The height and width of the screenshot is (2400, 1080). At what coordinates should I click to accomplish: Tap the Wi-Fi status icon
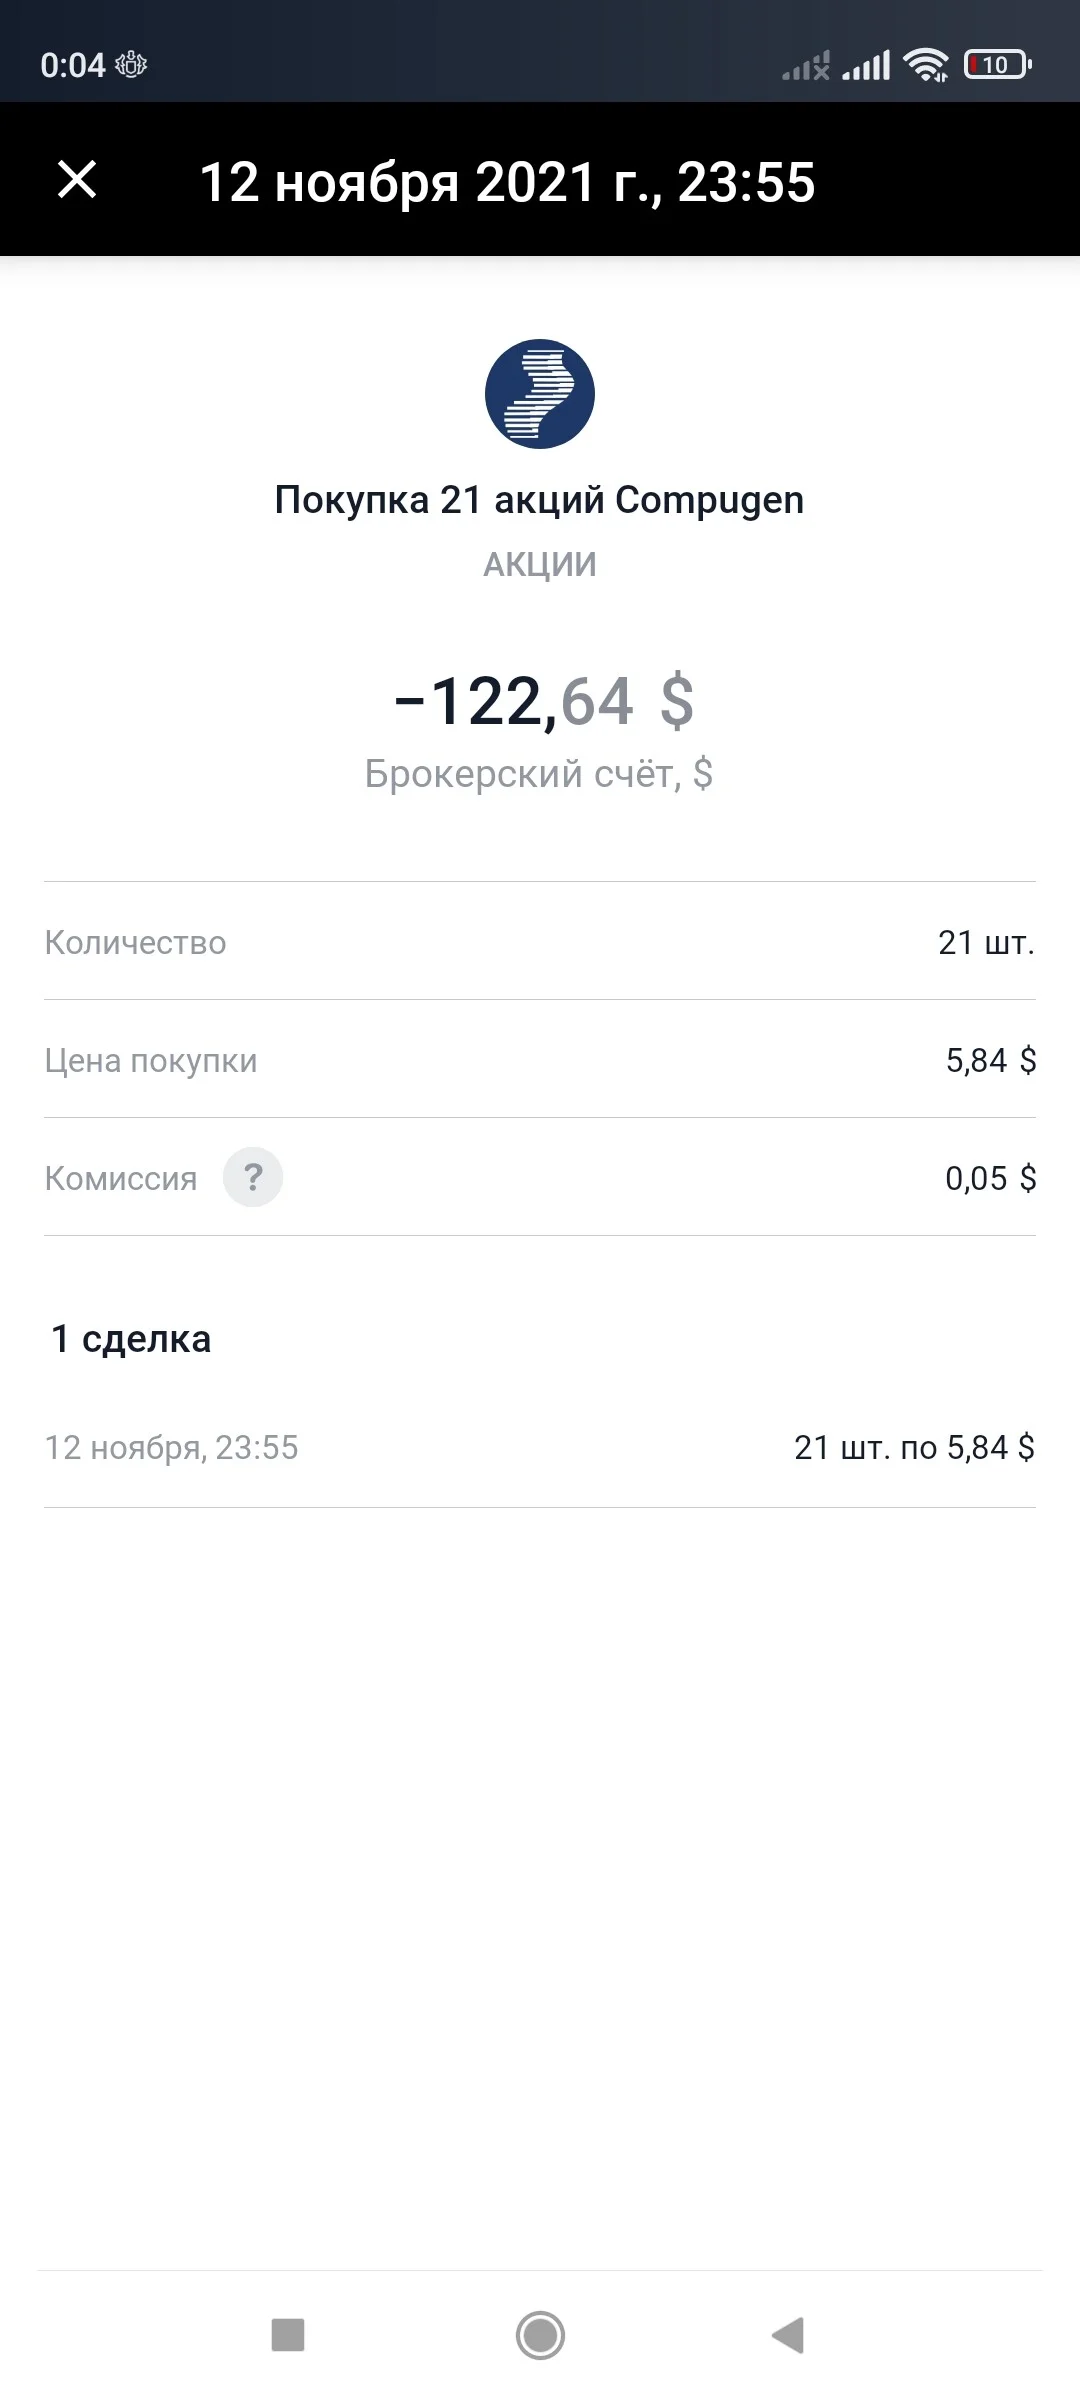(x=926, y=65)
